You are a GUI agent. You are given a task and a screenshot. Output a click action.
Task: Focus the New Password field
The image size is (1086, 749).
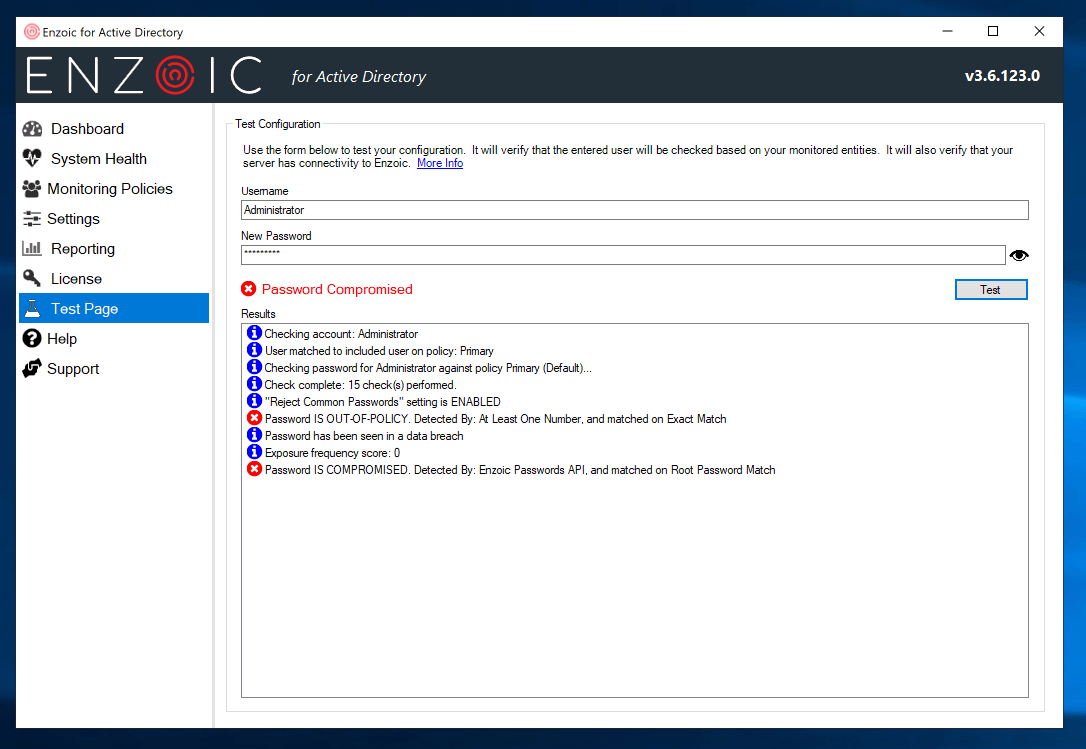[622, 255]
